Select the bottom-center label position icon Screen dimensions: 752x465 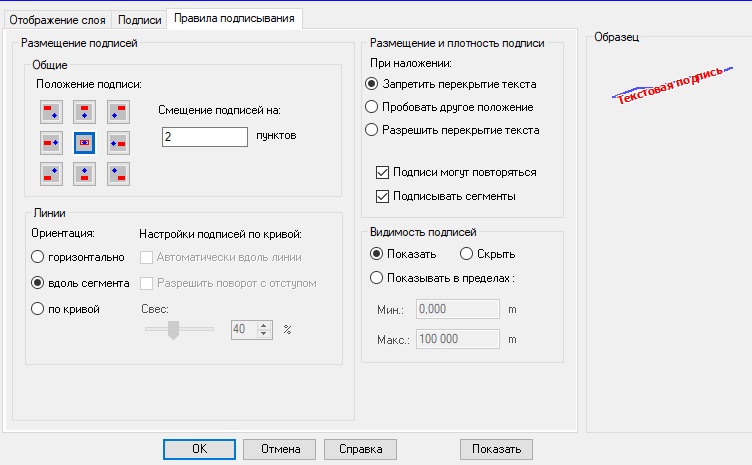coord(85,174)
